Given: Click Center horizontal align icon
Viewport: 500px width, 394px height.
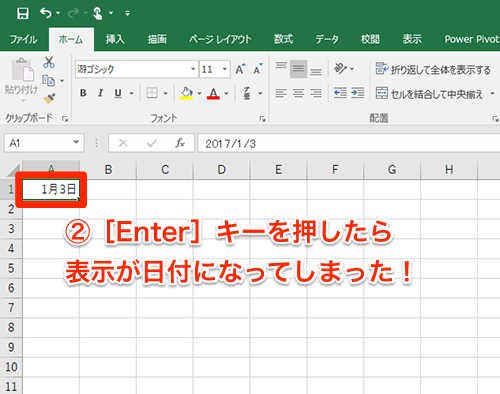Looking at the screenshot, I should click(298, 93).
